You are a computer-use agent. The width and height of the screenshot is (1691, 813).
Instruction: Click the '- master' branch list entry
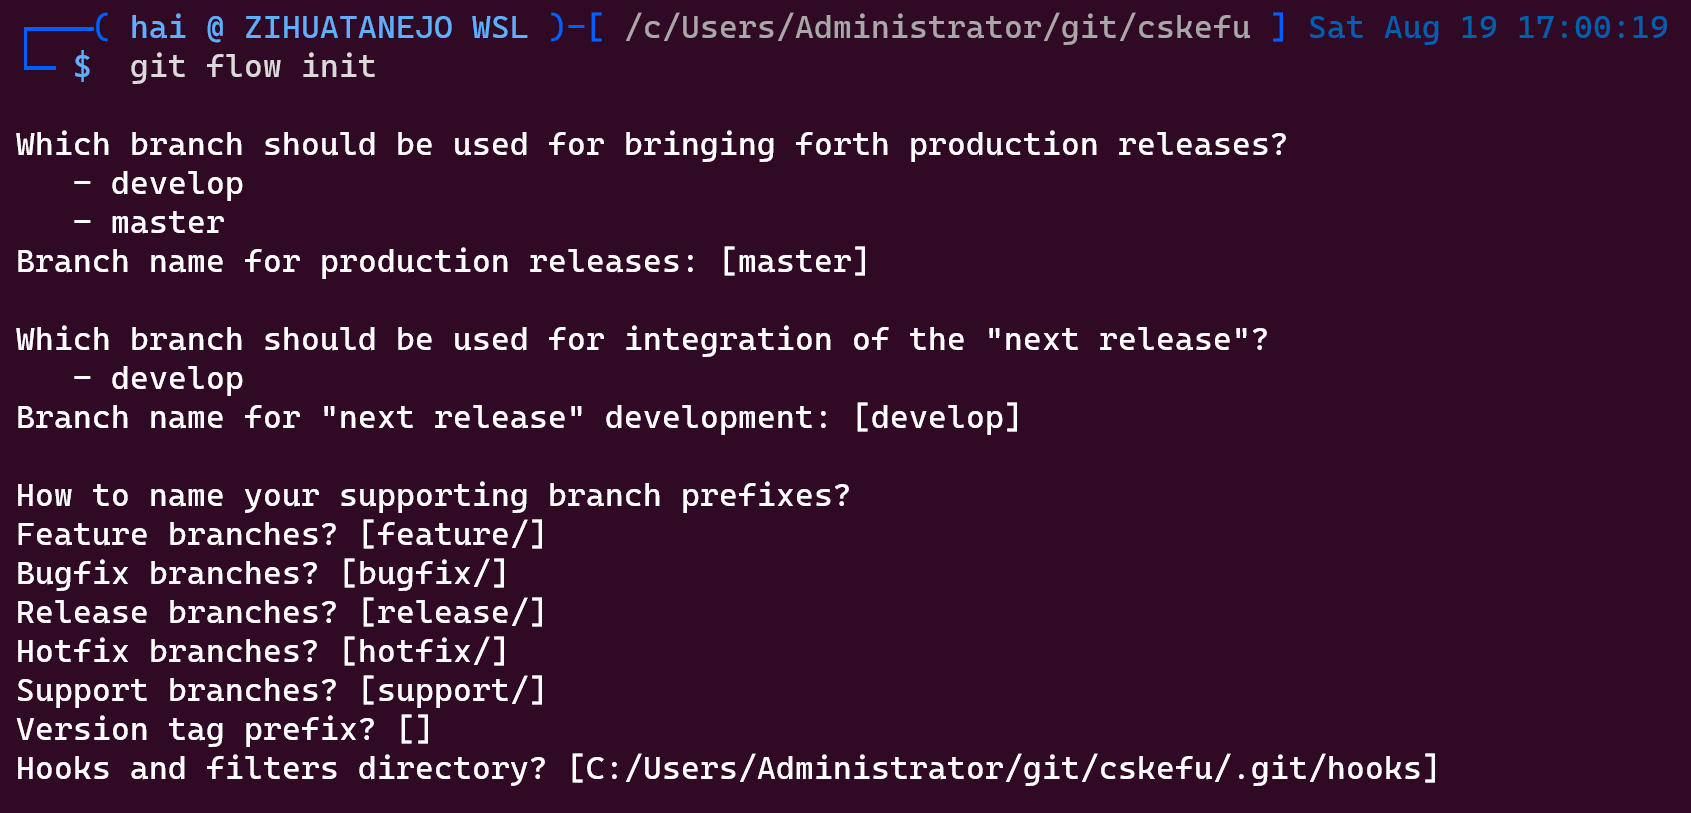(x=148, y=223)
